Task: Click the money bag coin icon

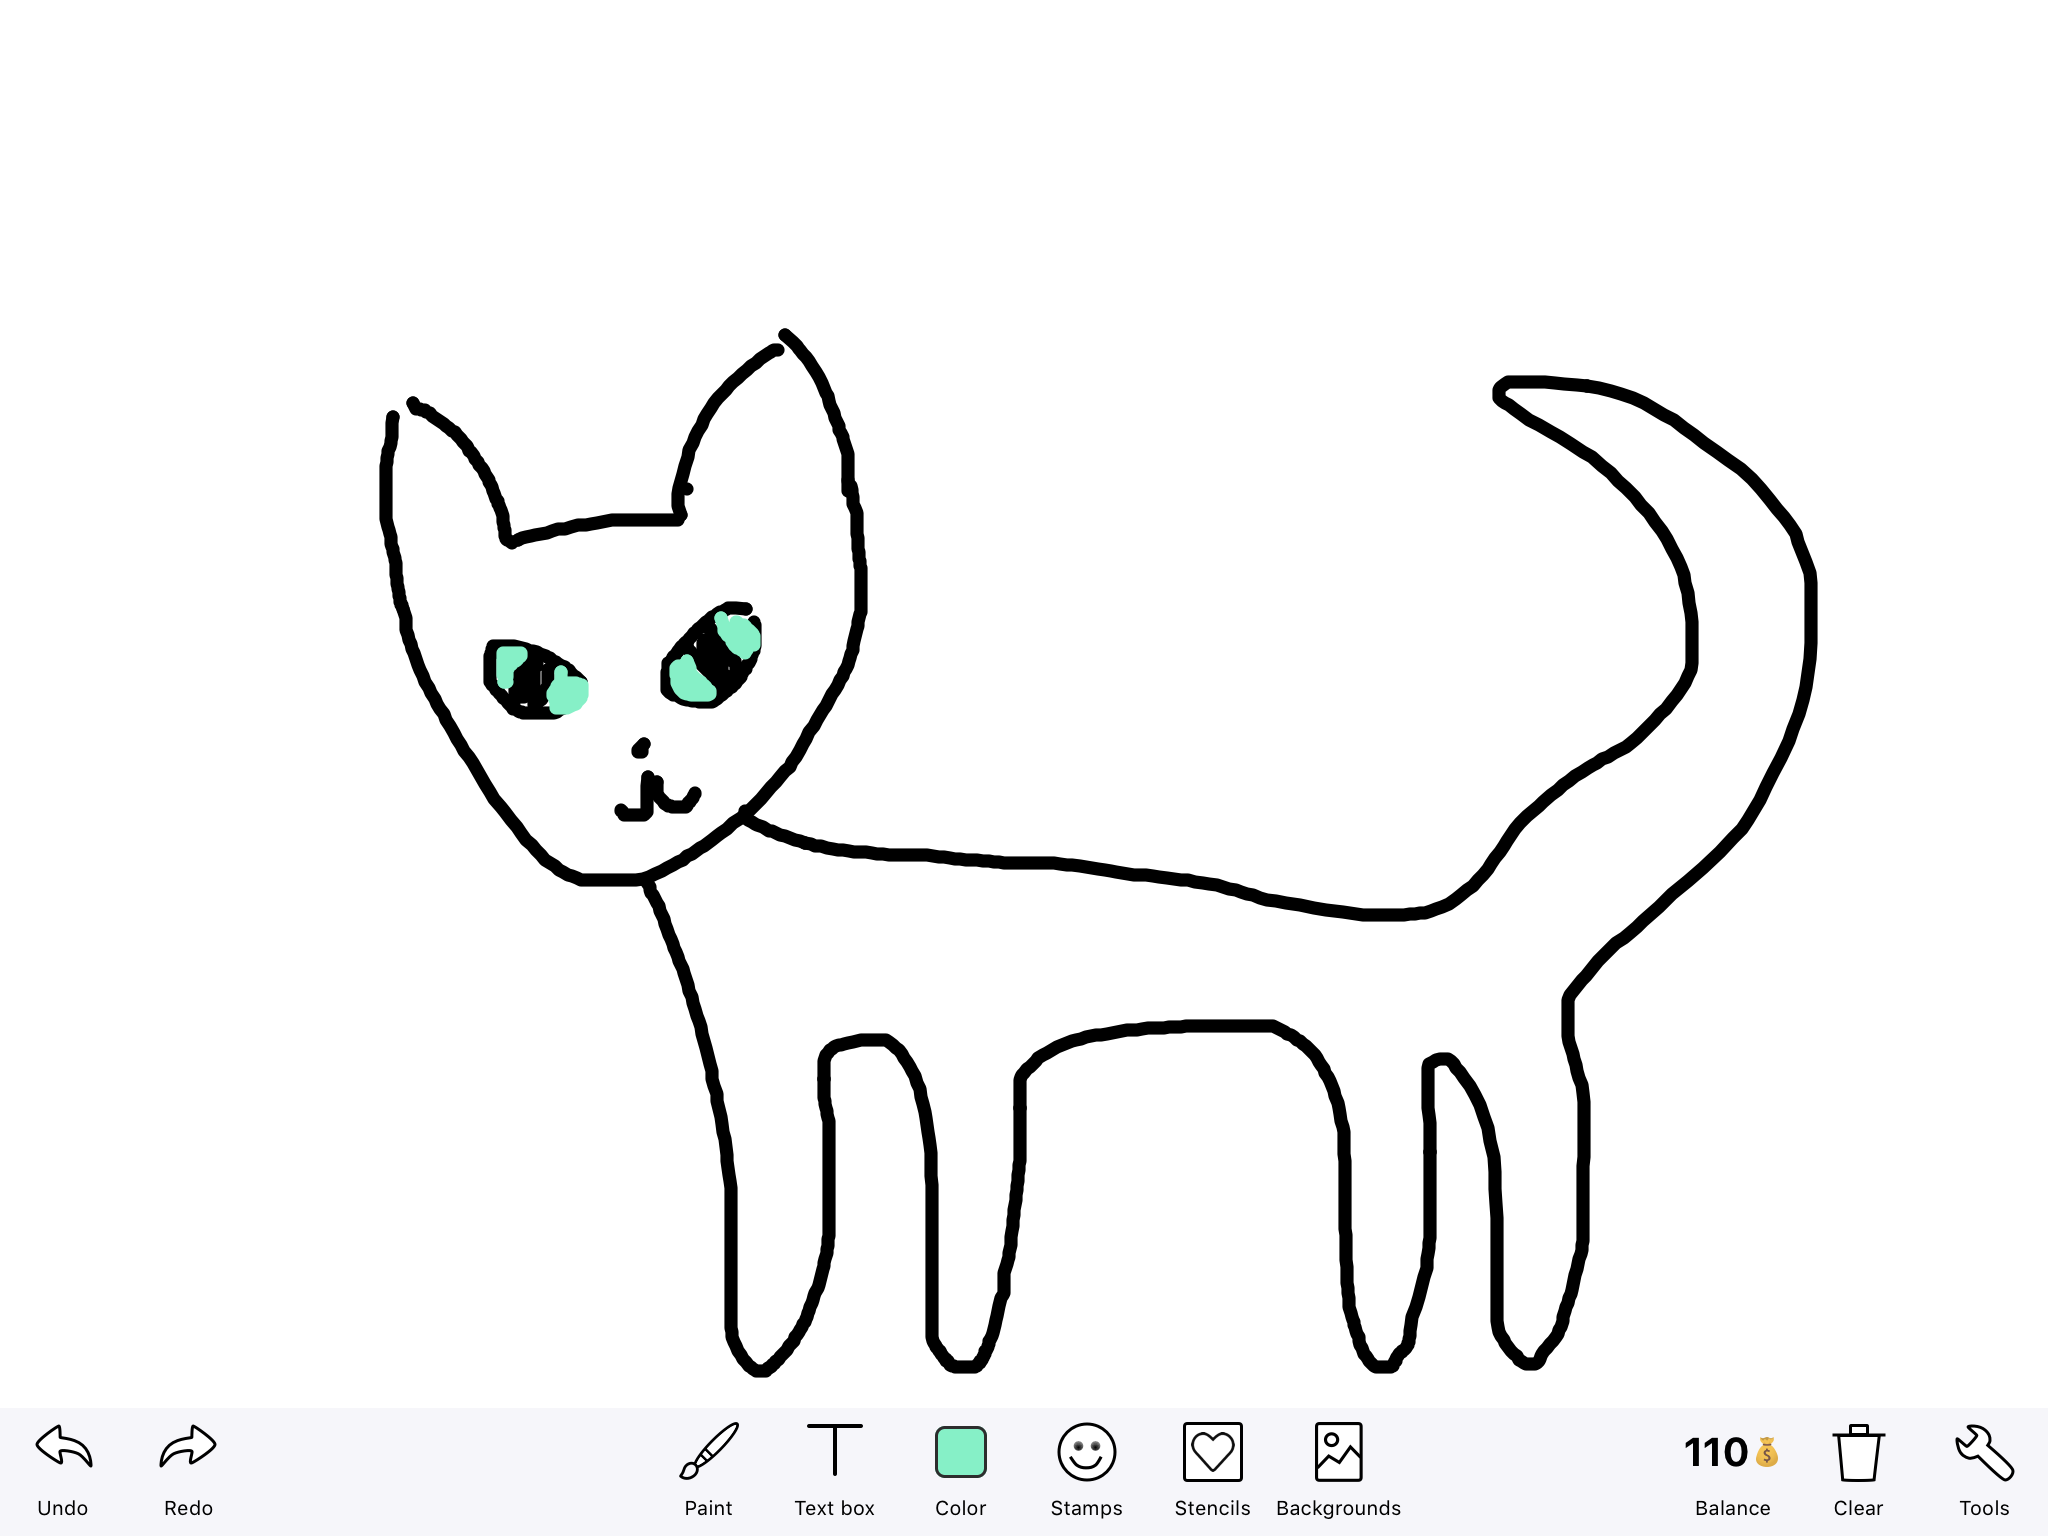Action: pyautogui.click(x=1767, y=1452)
